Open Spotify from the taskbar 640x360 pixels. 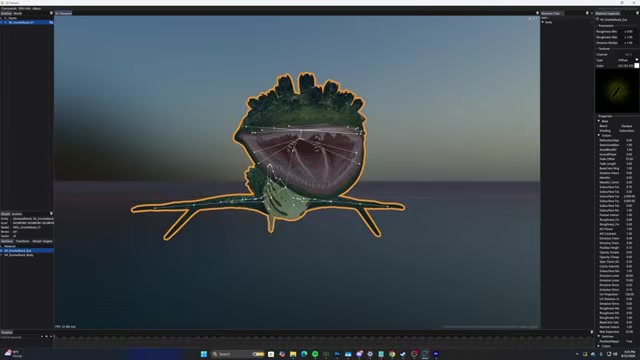coord(315,354)
